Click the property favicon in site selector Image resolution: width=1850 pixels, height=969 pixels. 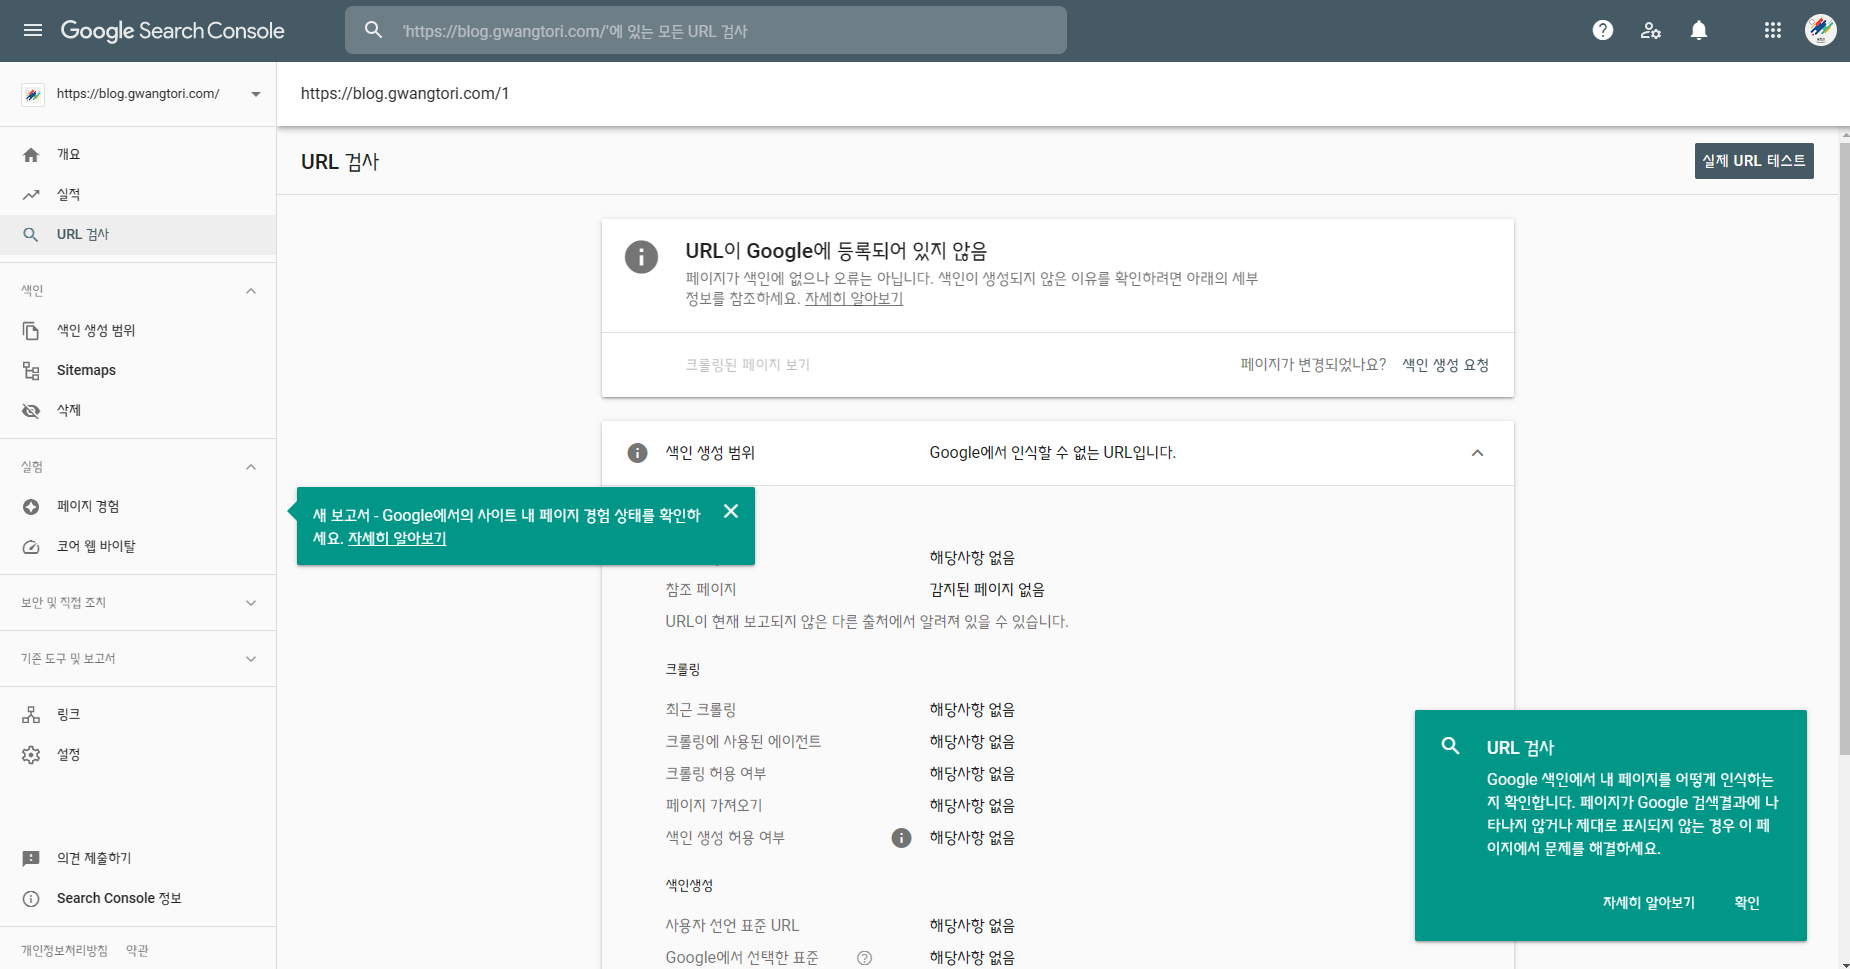pos(33,94)
